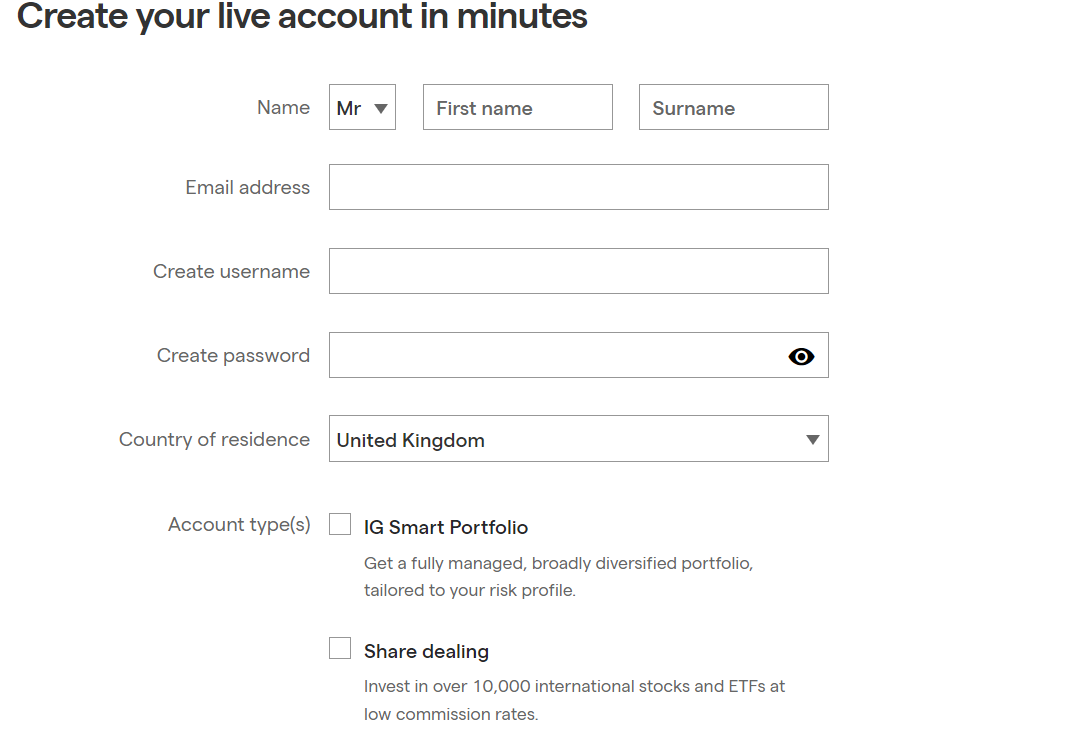This screenshot has height=740, width=1077.
Task: Click the Share dealing label text
Action: click(426, 651)
